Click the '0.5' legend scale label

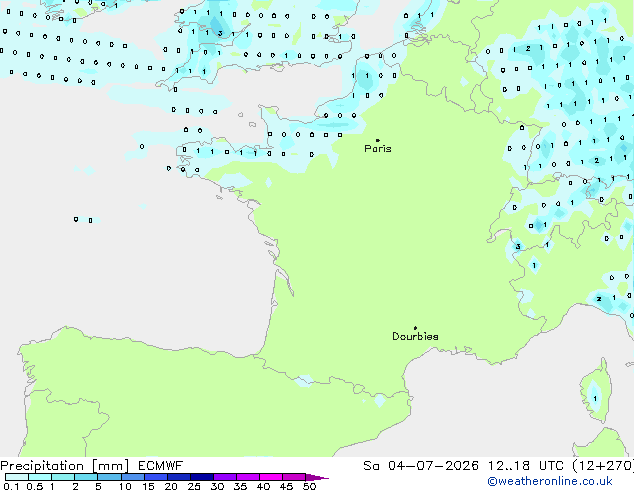(x=35, y=486)
